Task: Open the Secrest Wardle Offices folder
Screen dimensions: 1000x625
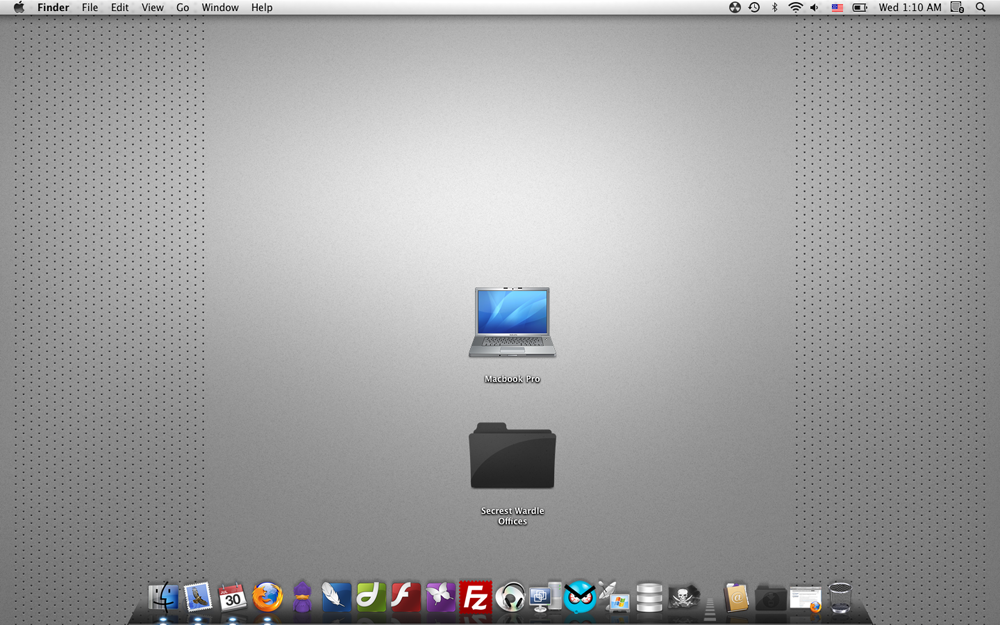Action: pyautogui.click(x=511, y=456)
